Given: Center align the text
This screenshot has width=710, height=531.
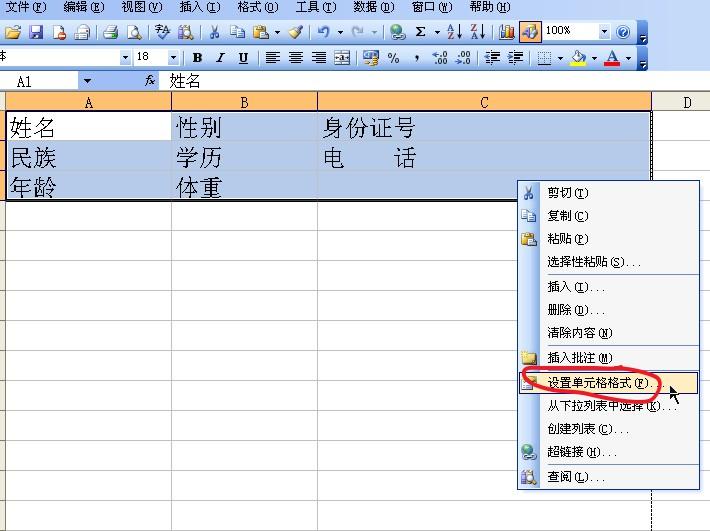Looking at the screenshot, I should coord(296,58).
